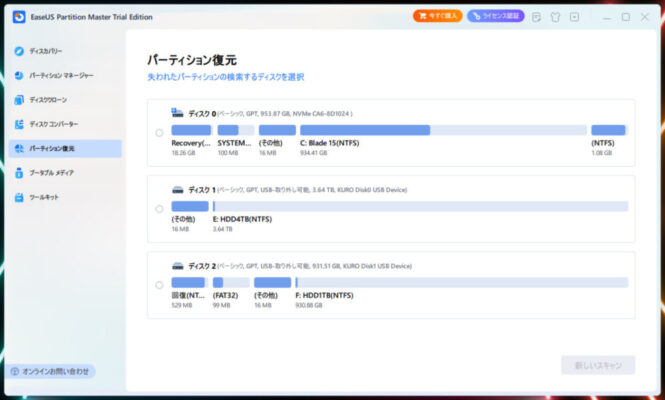Click the 回復 529 MB partition bar
Image resolution: width=665 pixels, height=400 pixels.
pos(190,283)
